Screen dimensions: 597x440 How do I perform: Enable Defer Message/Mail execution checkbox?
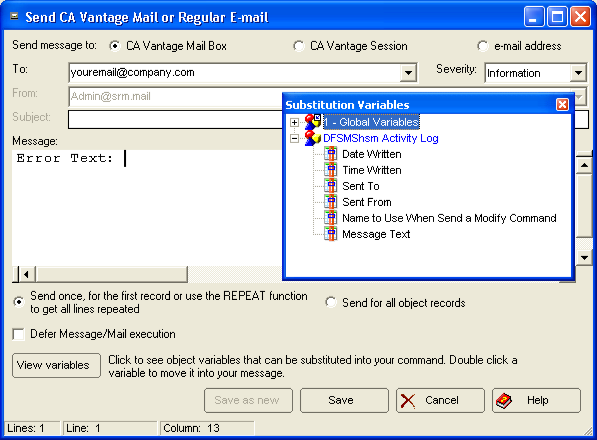tap(18, 334)
